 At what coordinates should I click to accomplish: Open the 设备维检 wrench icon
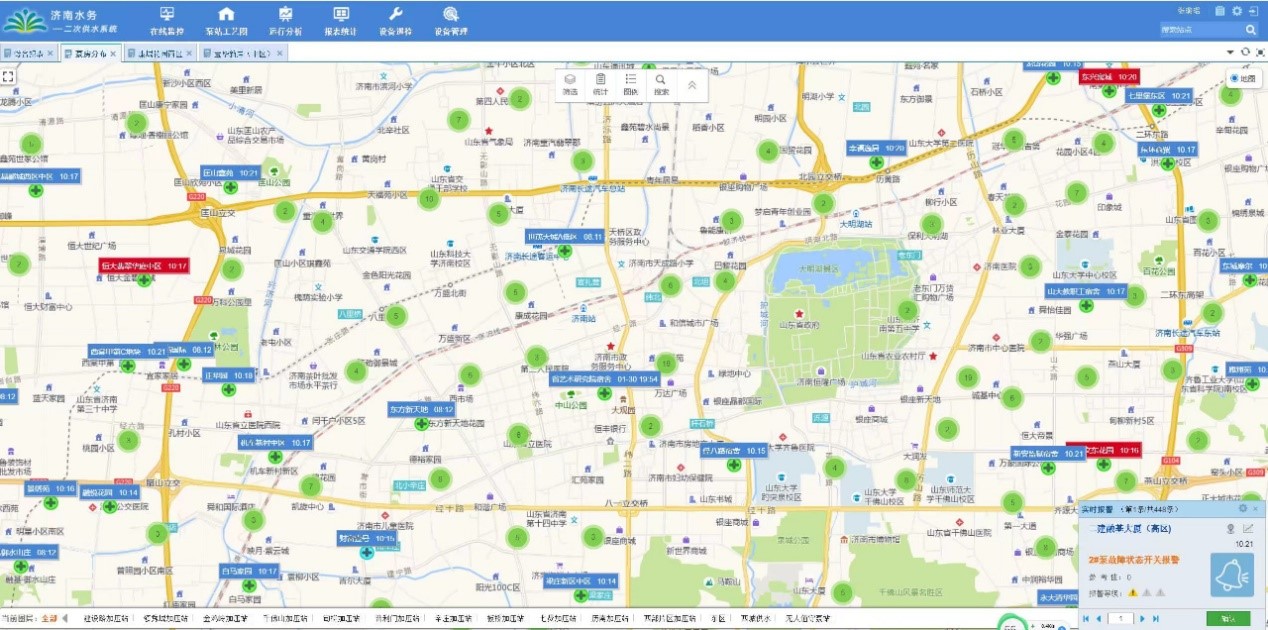tap(395, 20)
